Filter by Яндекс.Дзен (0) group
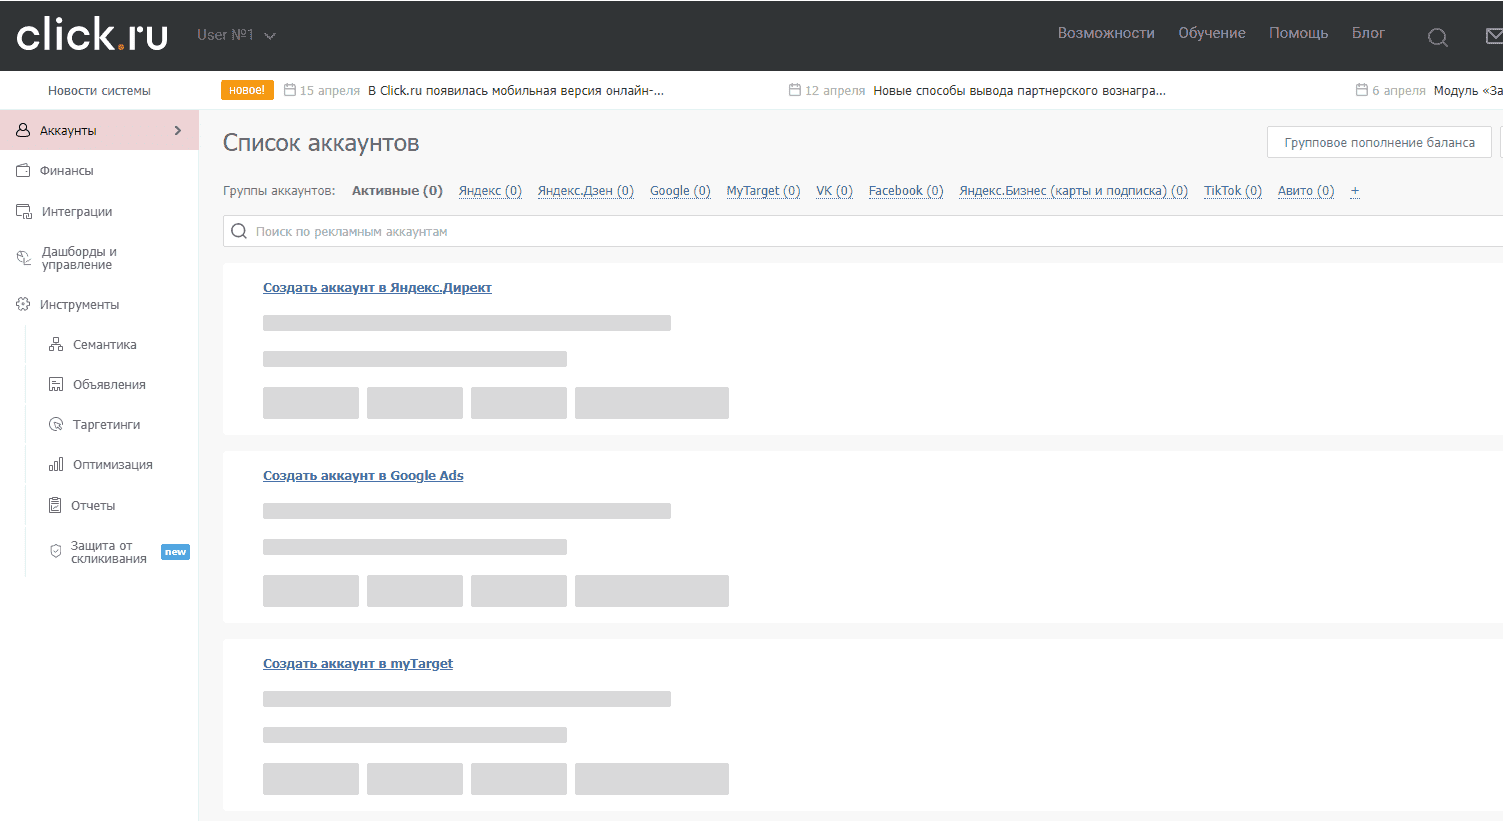1503x821 pixels. pos(586,191)
